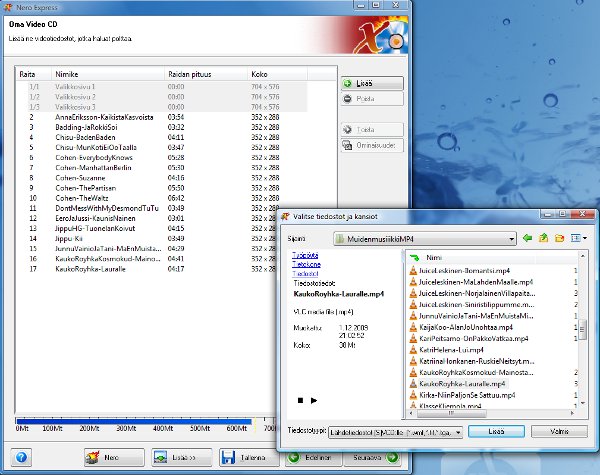This screenshot has width=600, height=475.
Task: Click Raita column header
Action: click(x=34, y=74)
